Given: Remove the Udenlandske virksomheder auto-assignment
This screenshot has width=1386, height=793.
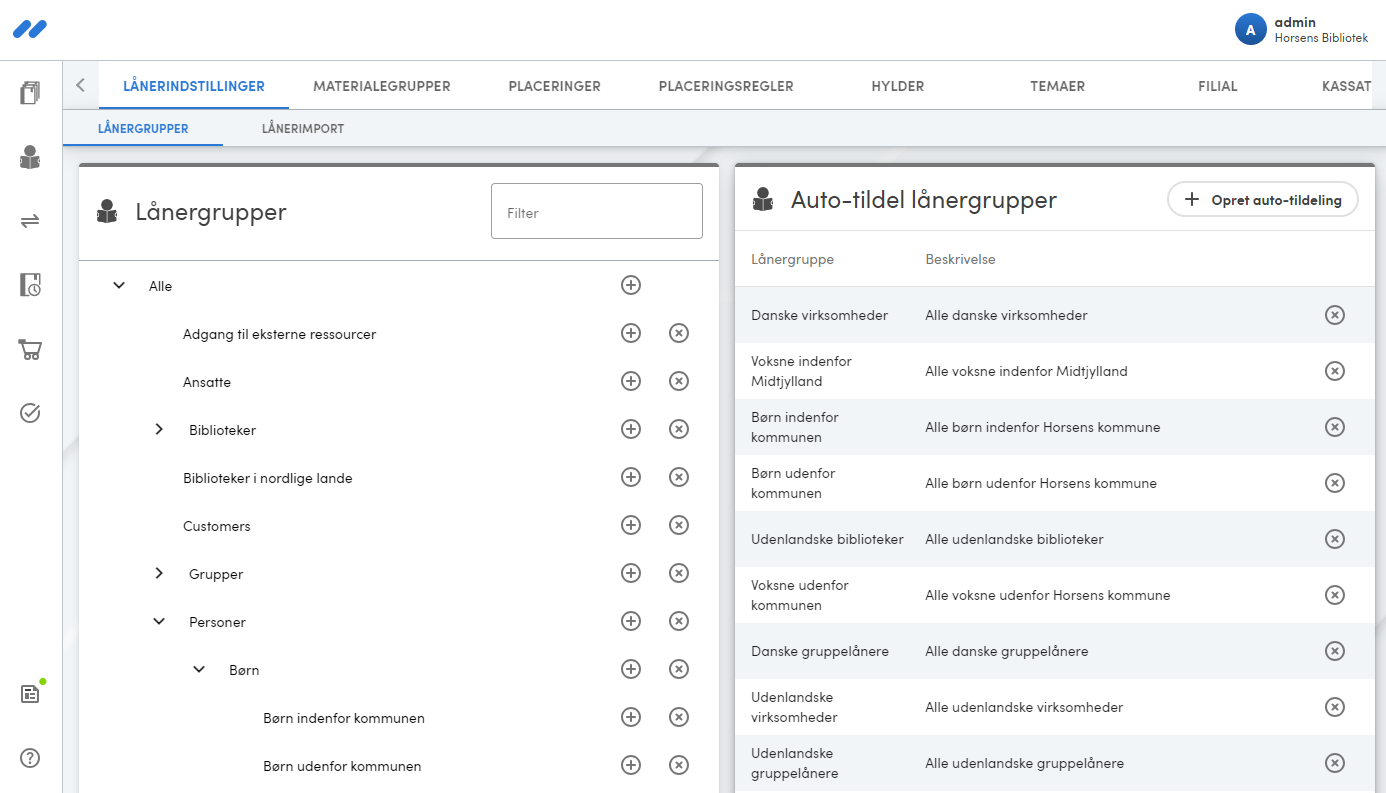Looking at the screenshot, I should coord(1335,707).
